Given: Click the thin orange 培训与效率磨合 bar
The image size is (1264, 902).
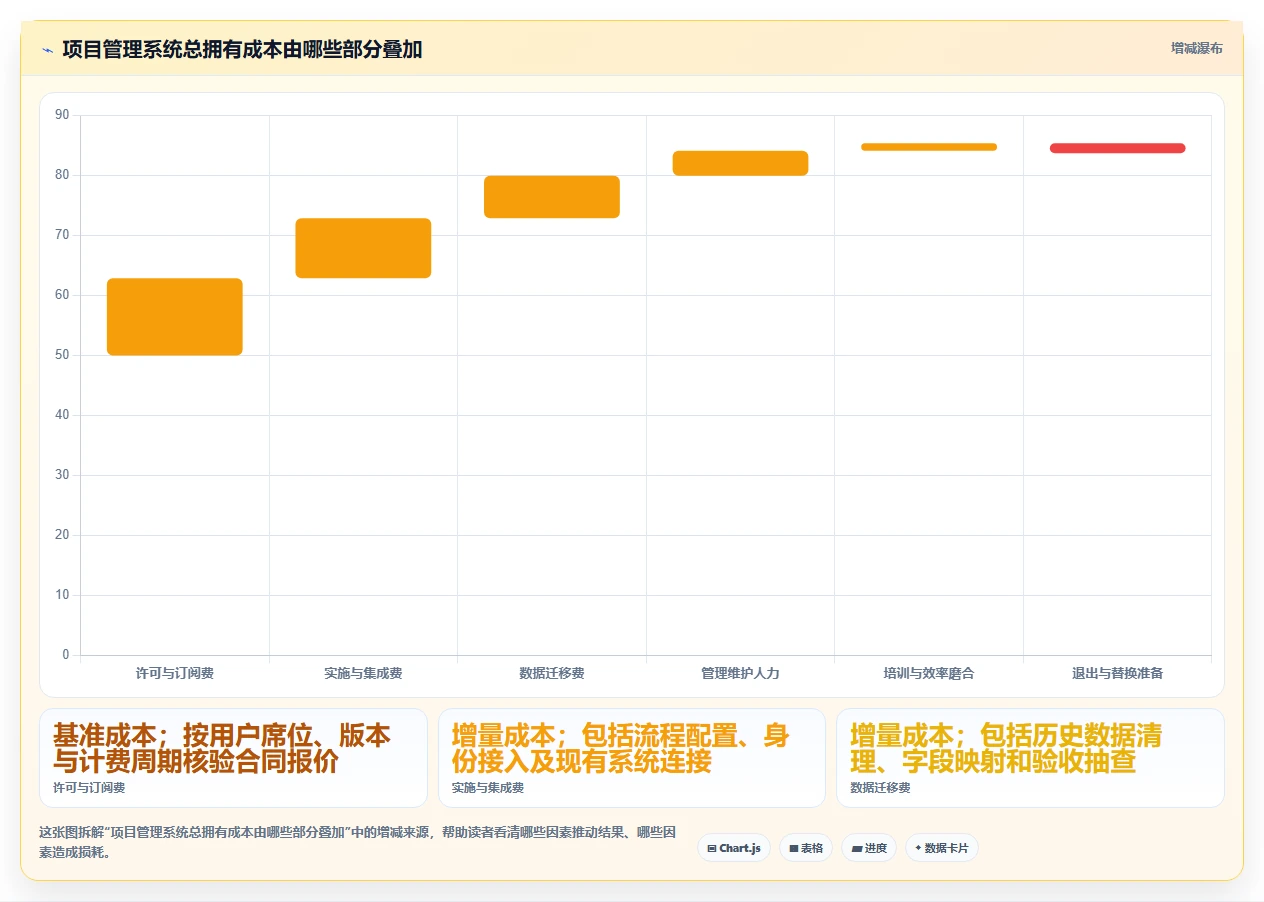Looking at the screenshot, I should tap(929, 147).
